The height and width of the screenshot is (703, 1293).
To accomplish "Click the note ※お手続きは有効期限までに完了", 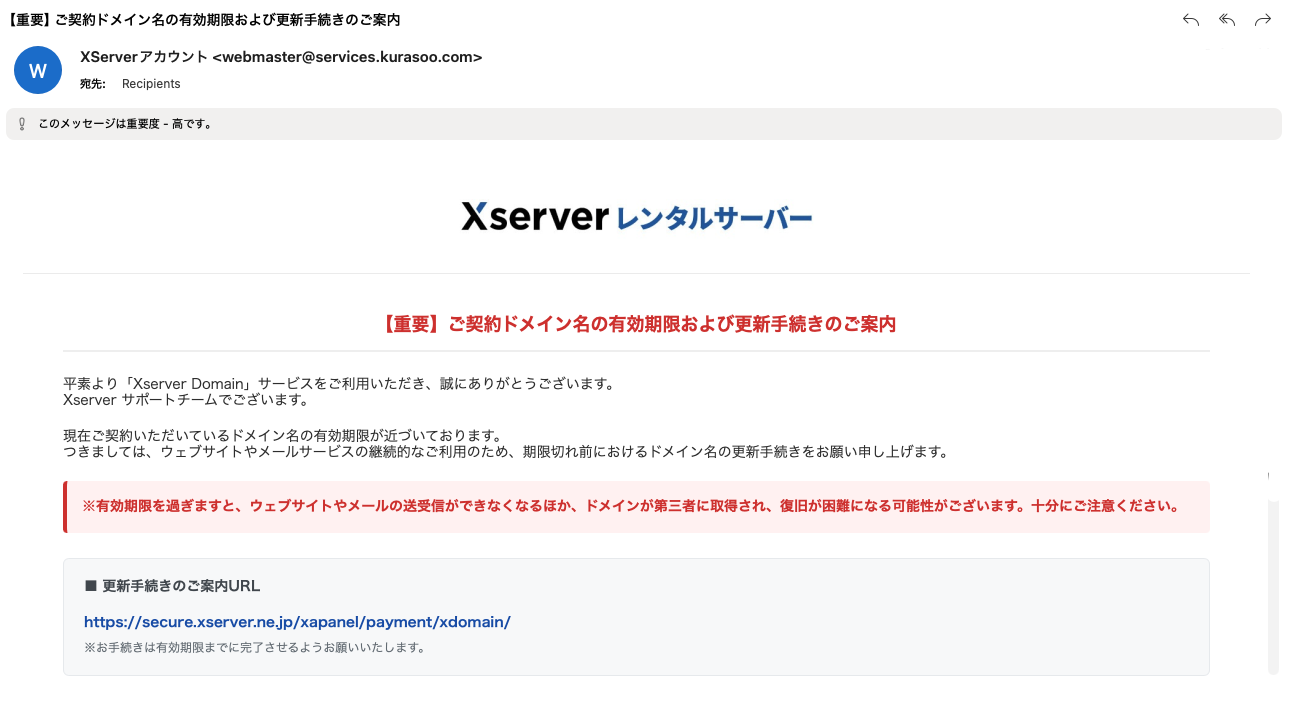I will 255,648.
